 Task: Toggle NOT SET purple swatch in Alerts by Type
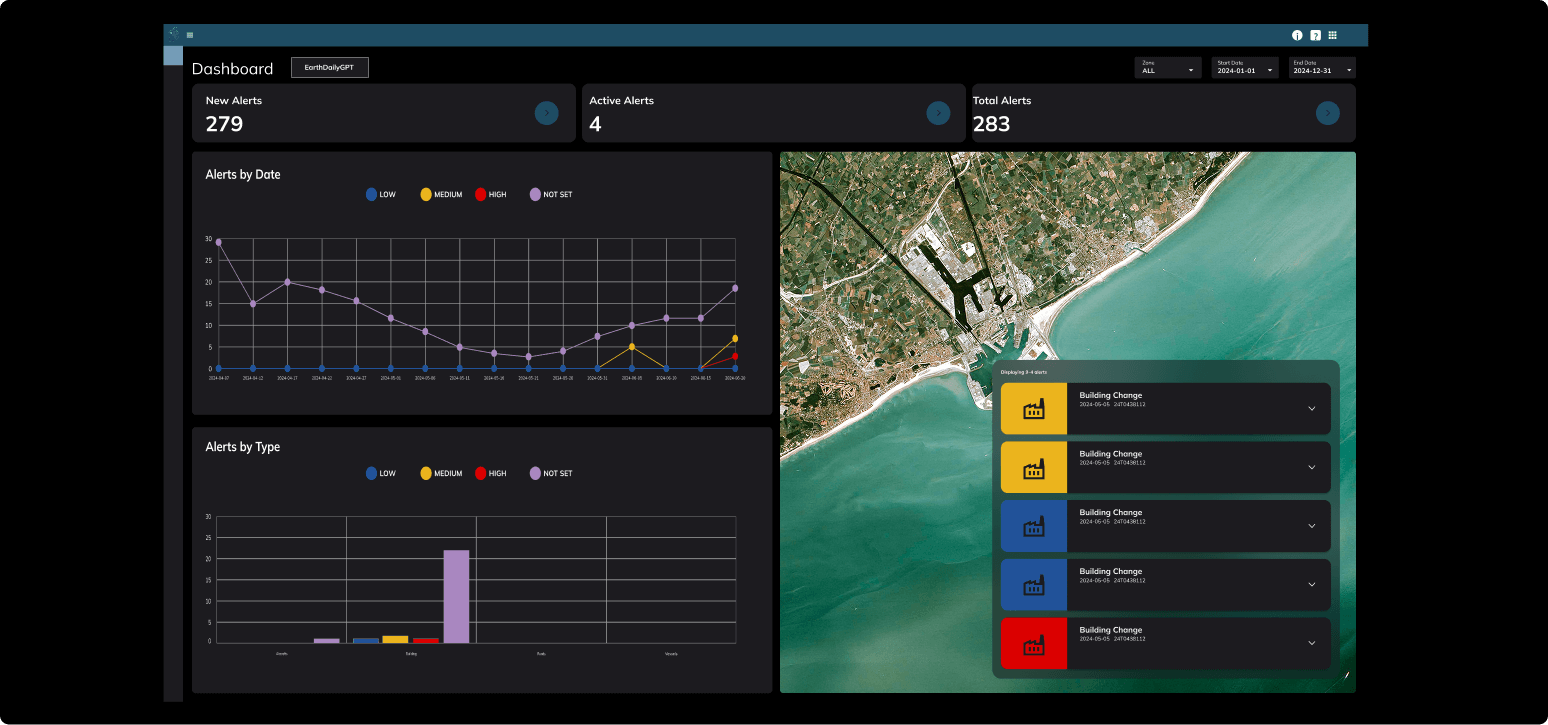(x=535, y=473)
